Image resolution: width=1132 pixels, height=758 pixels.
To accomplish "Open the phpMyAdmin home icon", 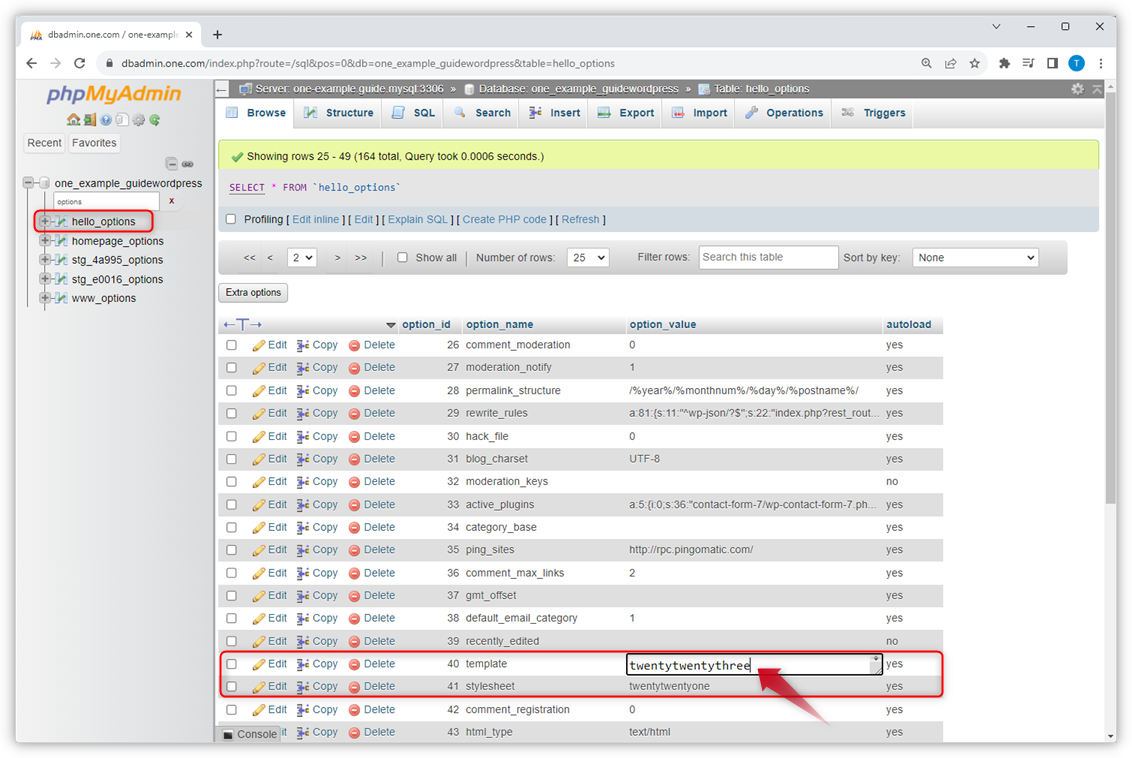I will (x=74, y=119).
